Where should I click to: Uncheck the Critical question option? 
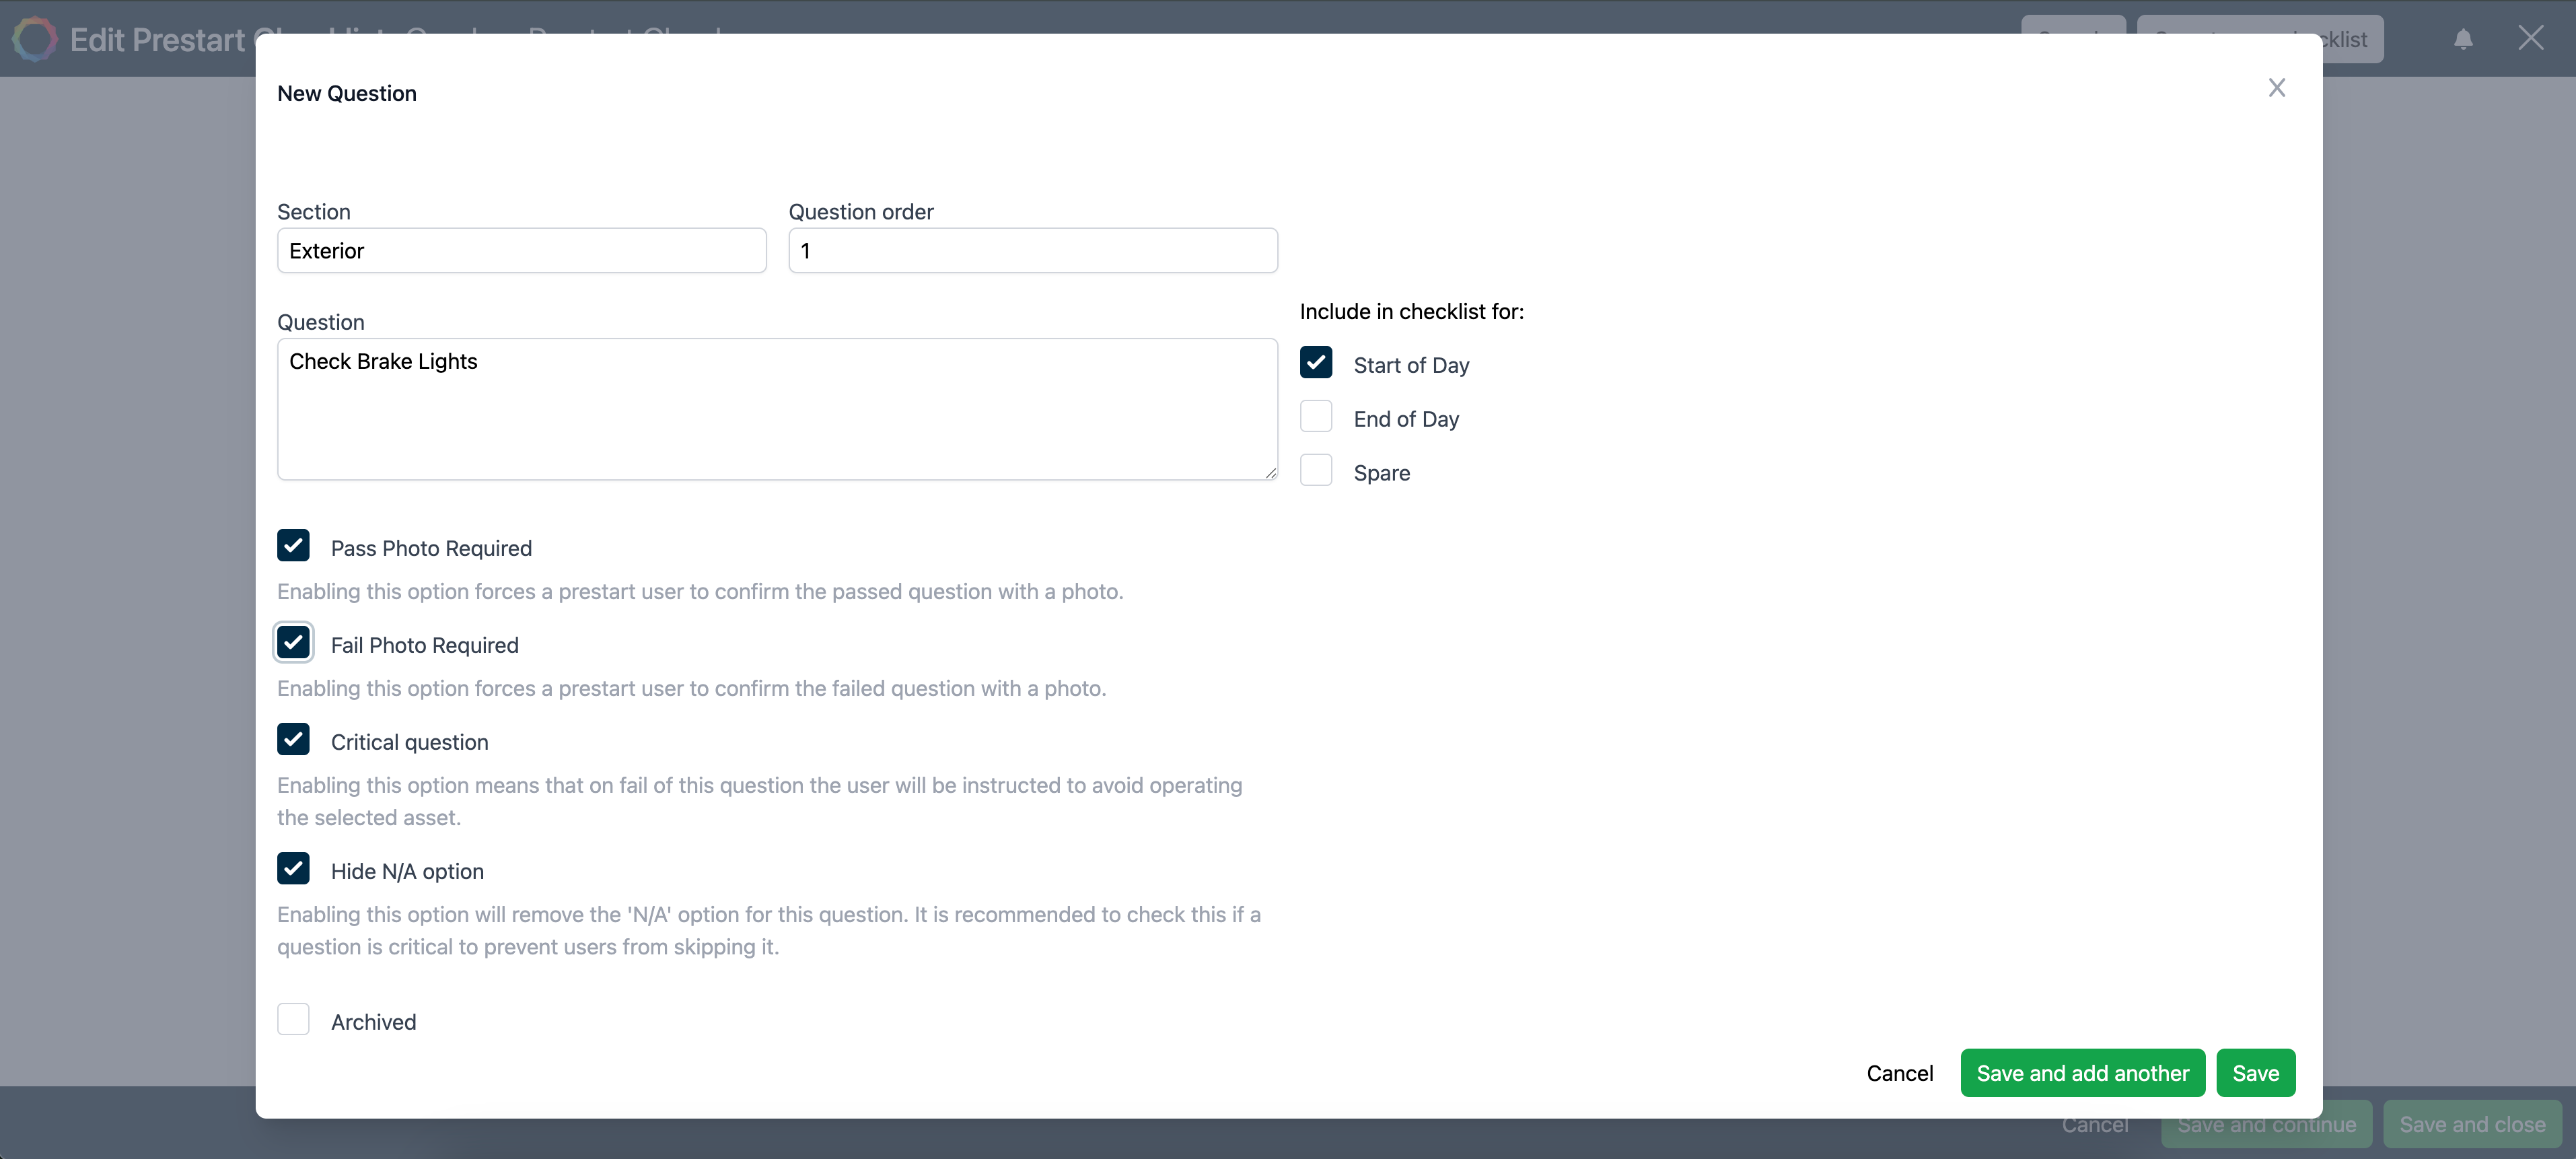click(293, 739)
